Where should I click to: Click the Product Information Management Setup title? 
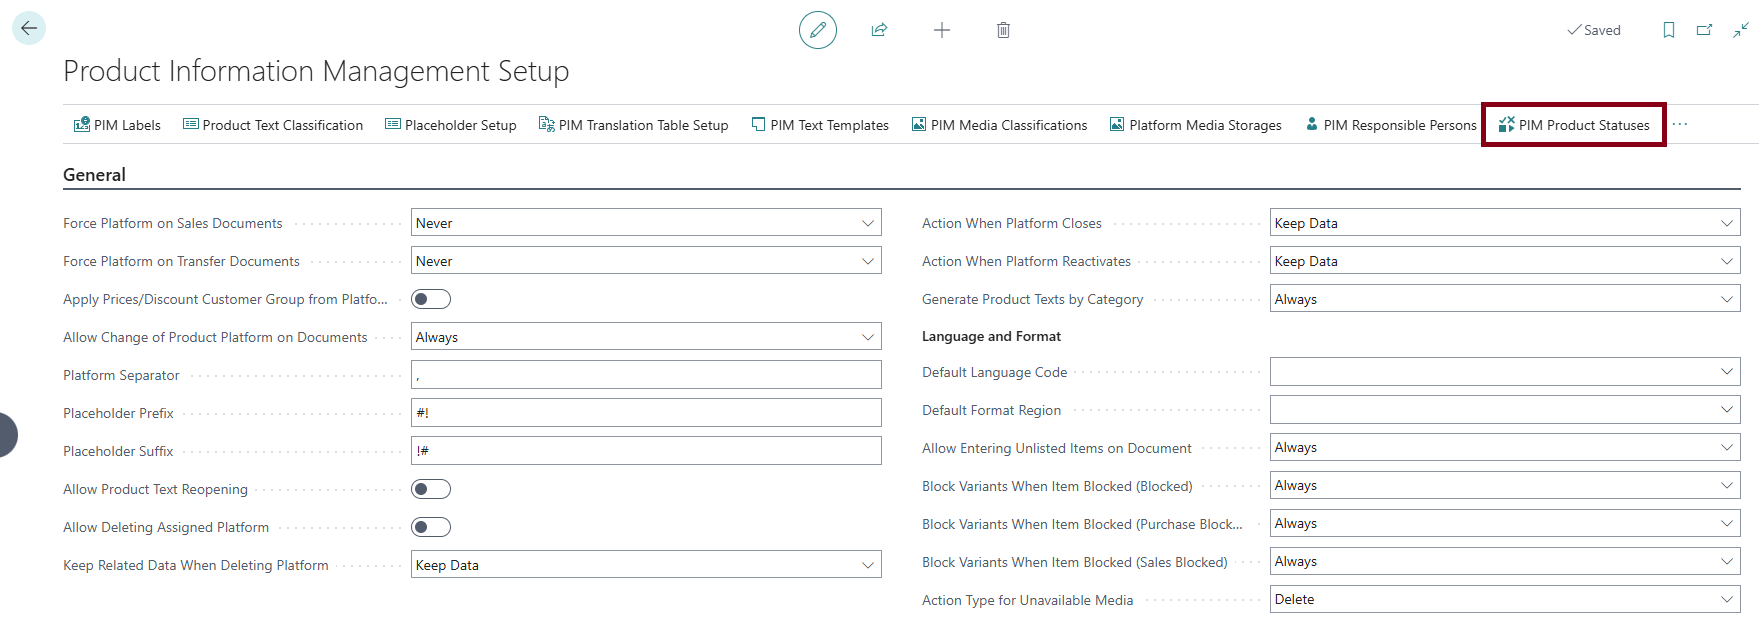(x=316, y=71)
